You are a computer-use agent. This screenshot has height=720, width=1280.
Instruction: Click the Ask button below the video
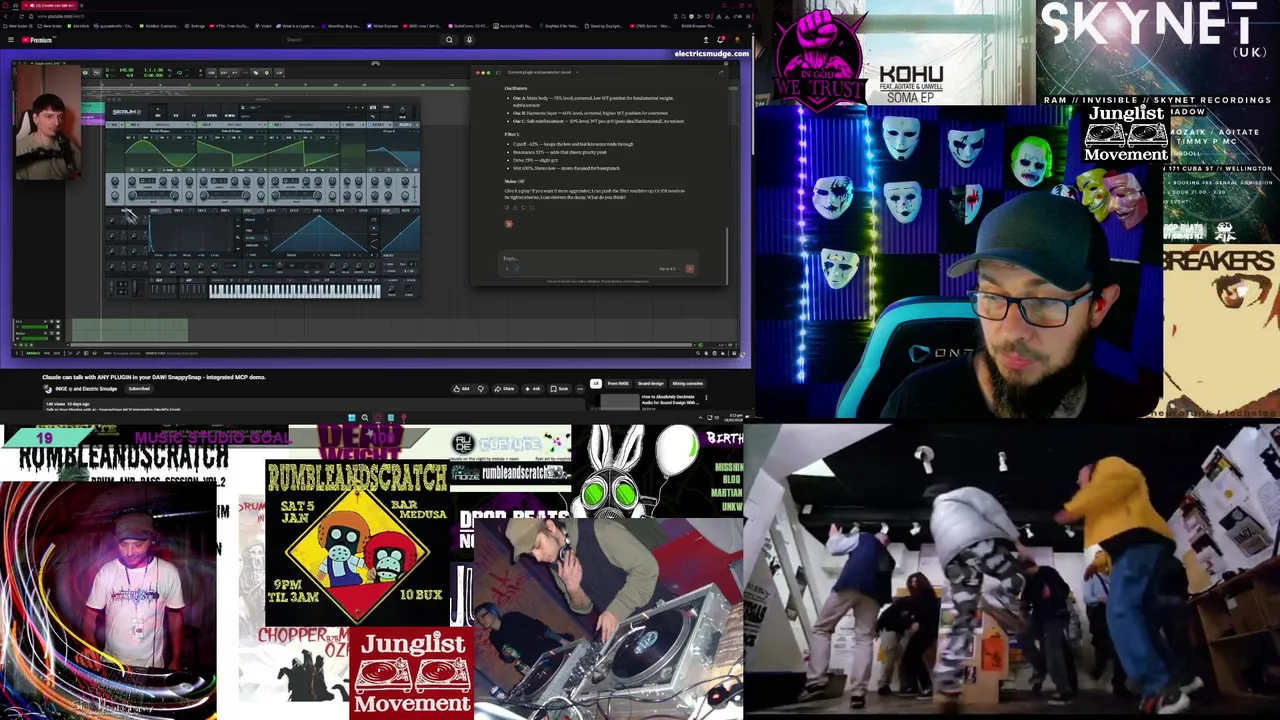coord(533,389)
